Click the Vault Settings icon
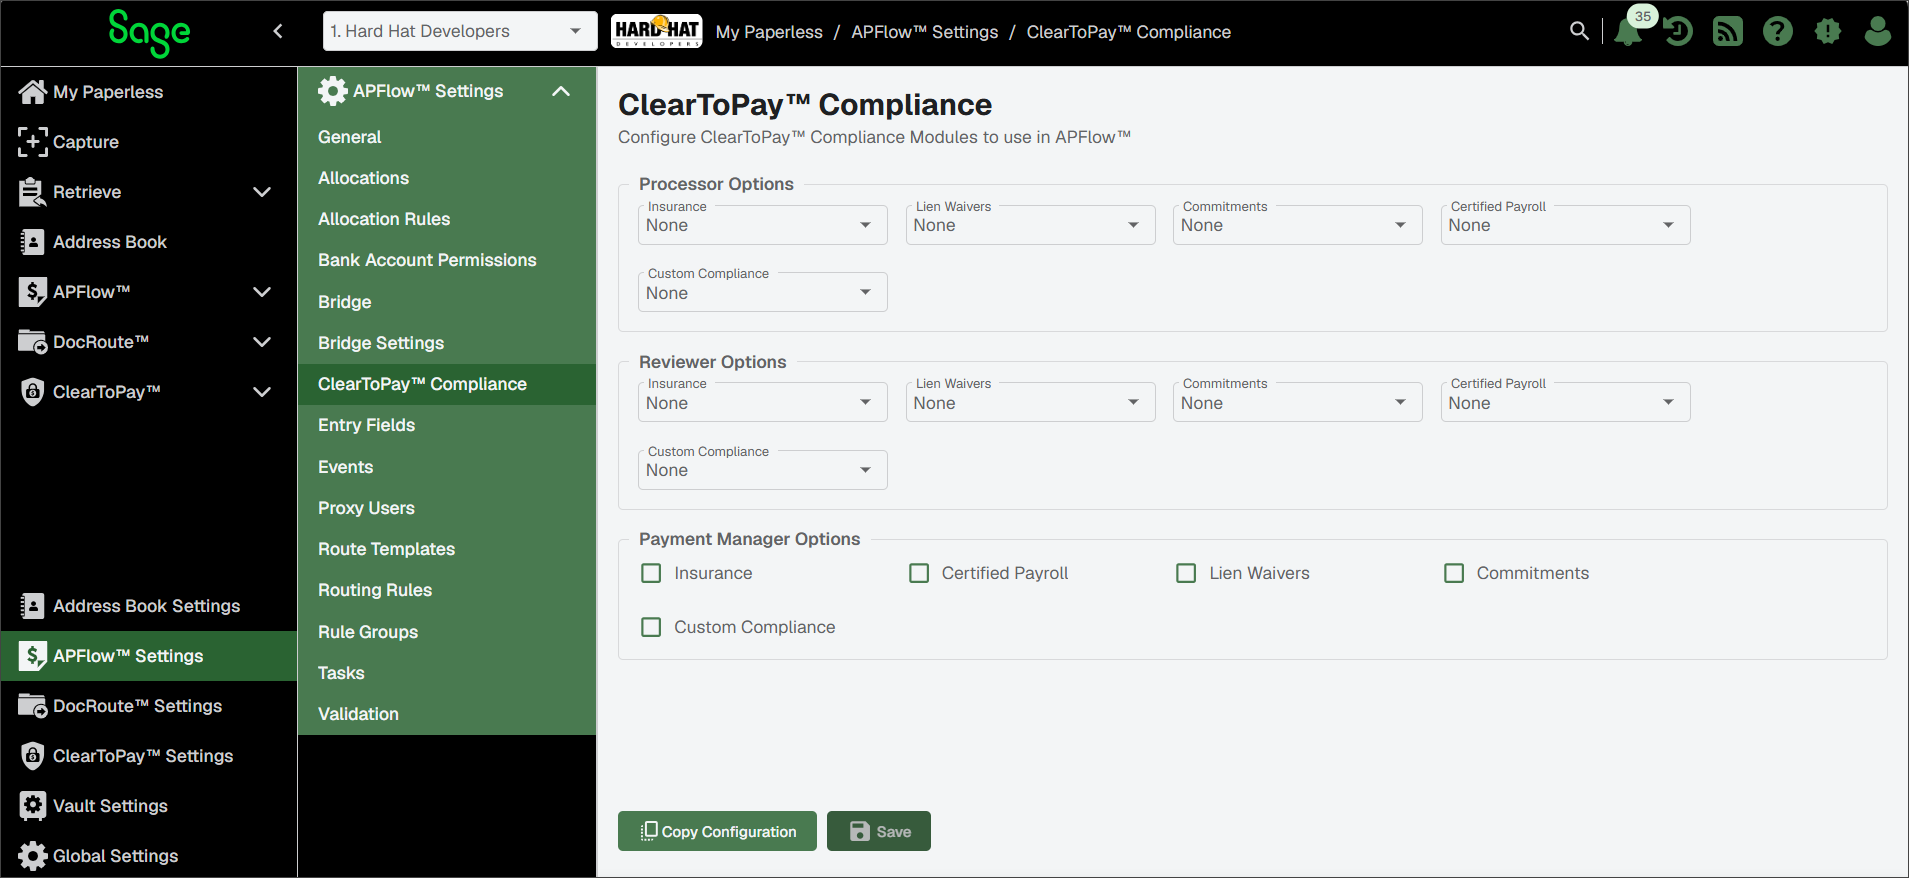Screen dimensions: 1909x878 pos(33,806)
